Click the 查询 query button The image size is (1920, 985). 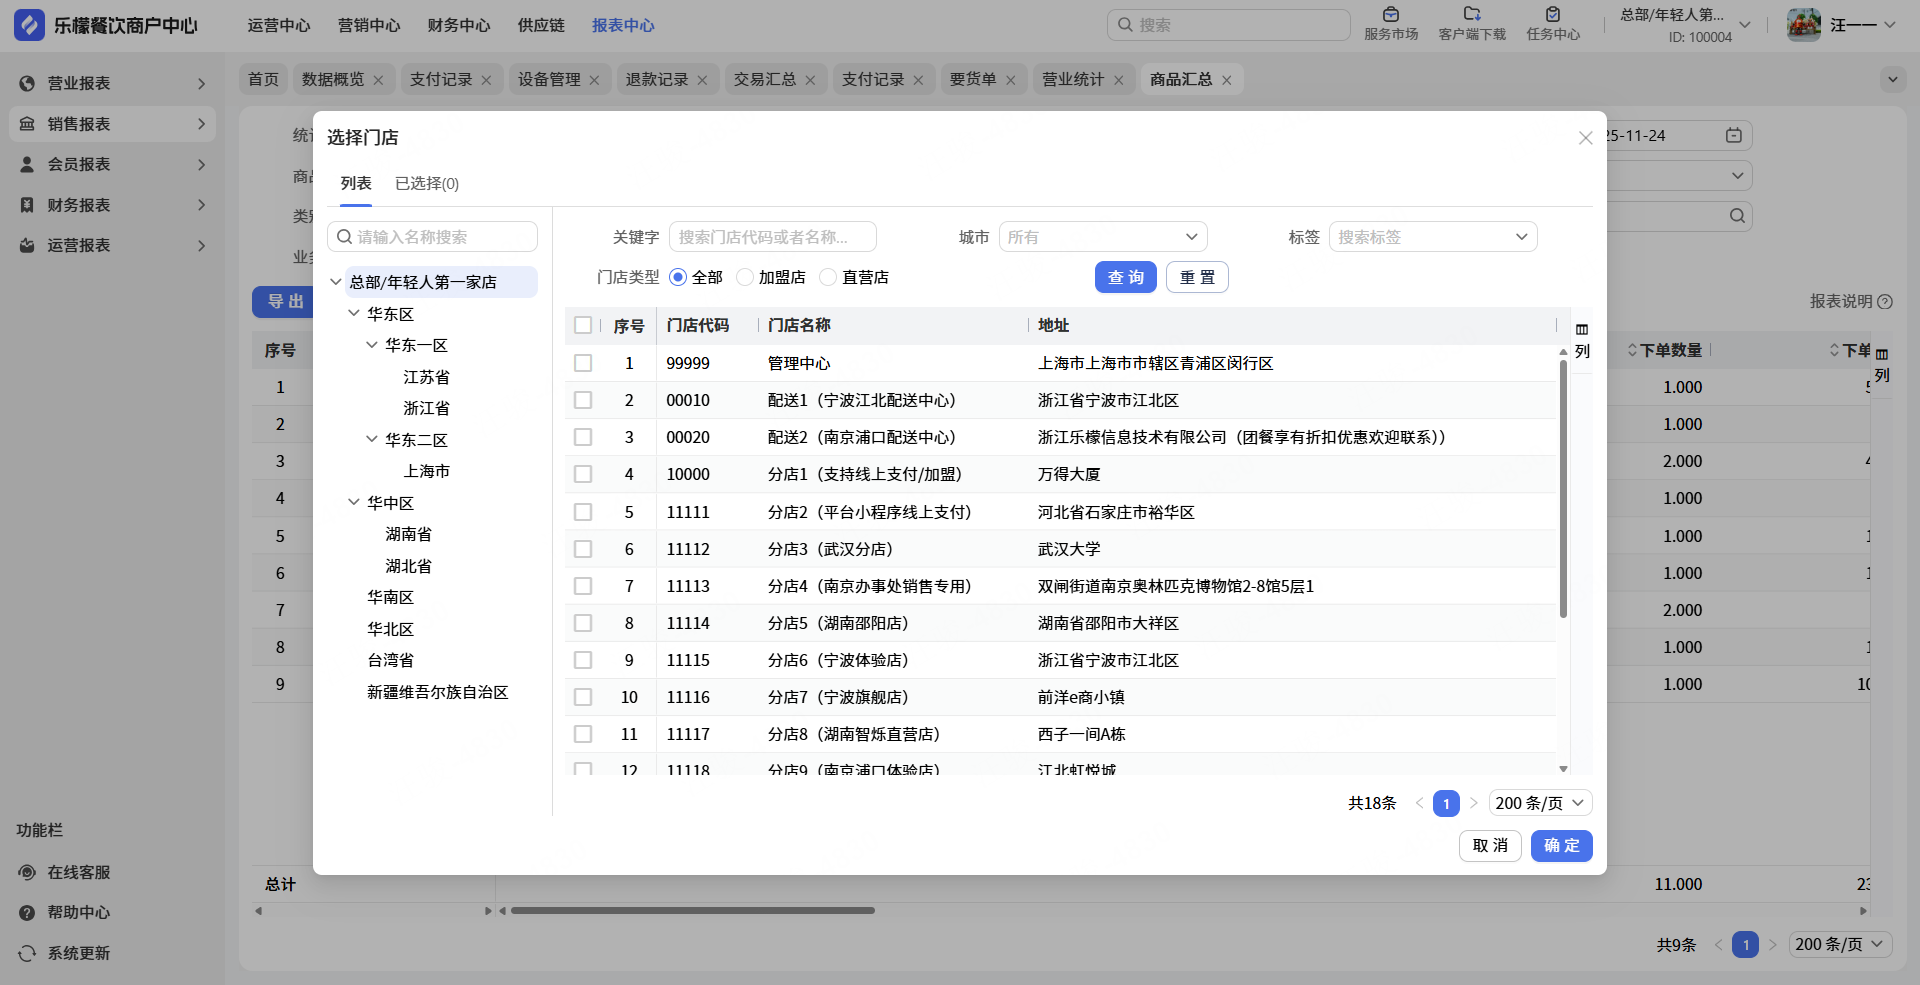click(1125, 277)
